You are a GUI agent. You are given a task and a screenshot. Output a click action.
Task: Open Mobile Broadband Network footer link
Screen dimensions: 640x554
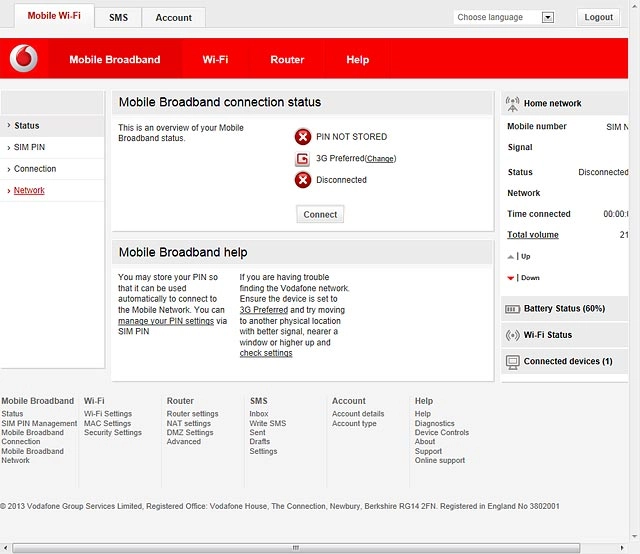pos(32,456)
